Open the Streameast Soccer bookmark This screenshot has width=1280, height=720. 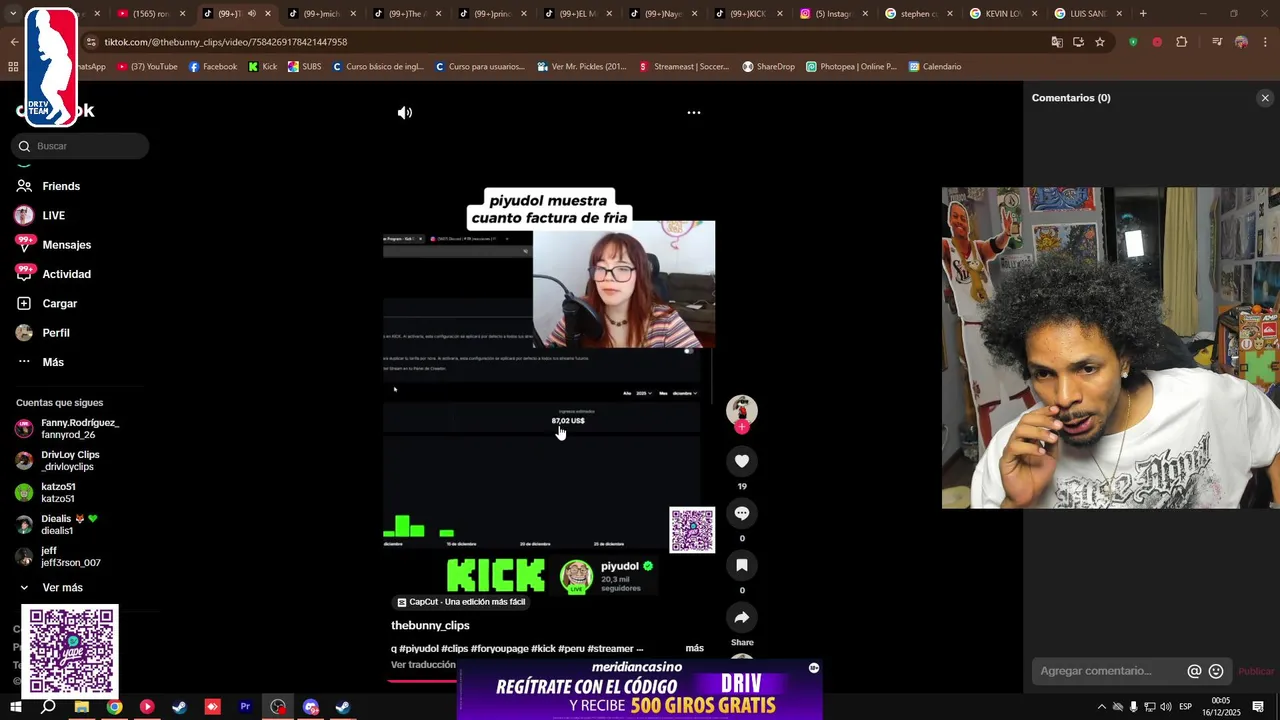coord(684,67)
